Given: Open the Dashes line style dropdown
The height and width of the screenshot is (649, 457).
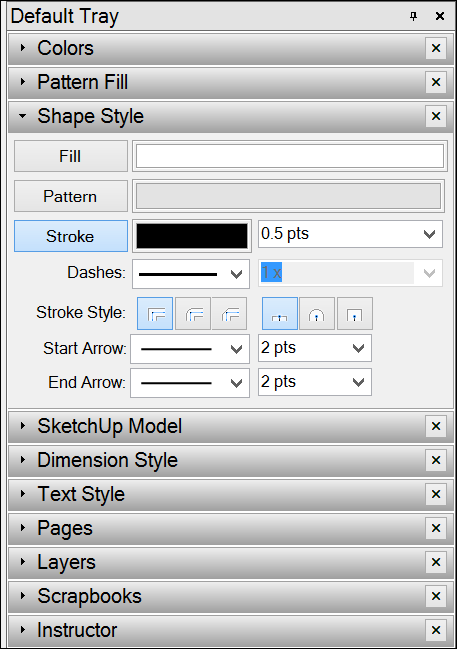Looking at the screenshot, I should tap(191, 274).
